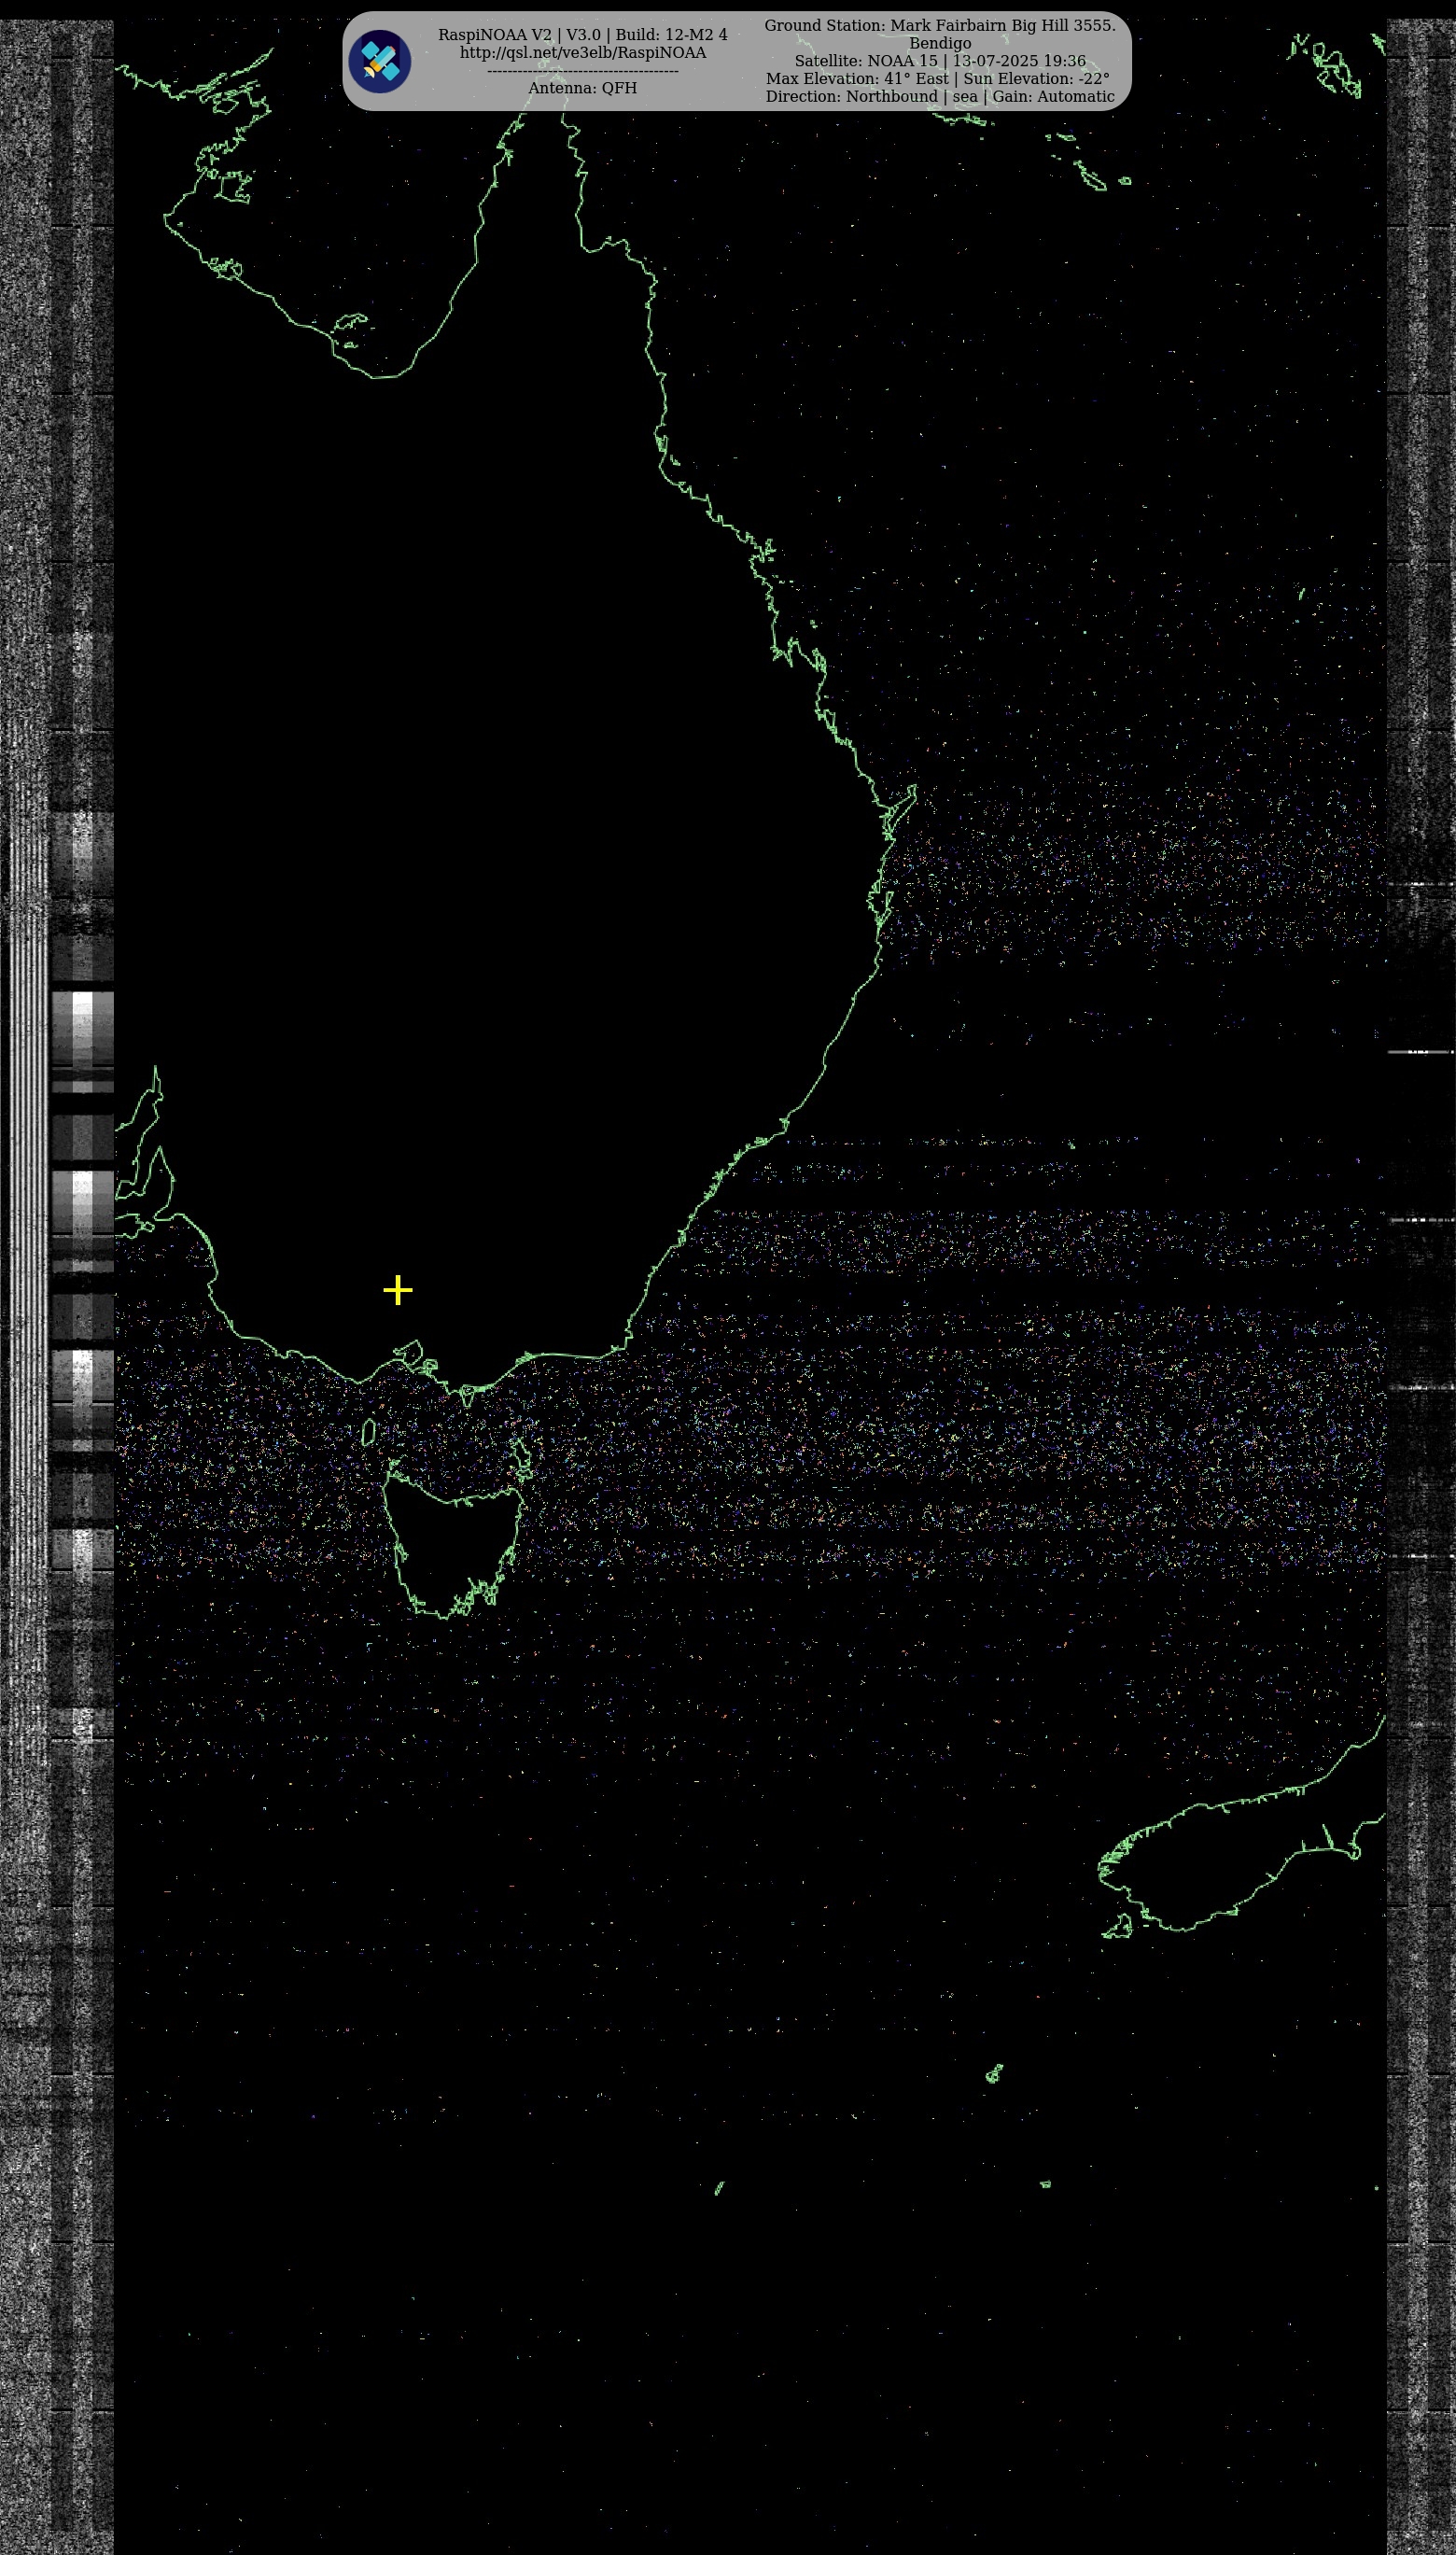Click the Port Phillip Bay coastline inlet
1456x2555 pixels.
click(x=410, y=1358)
